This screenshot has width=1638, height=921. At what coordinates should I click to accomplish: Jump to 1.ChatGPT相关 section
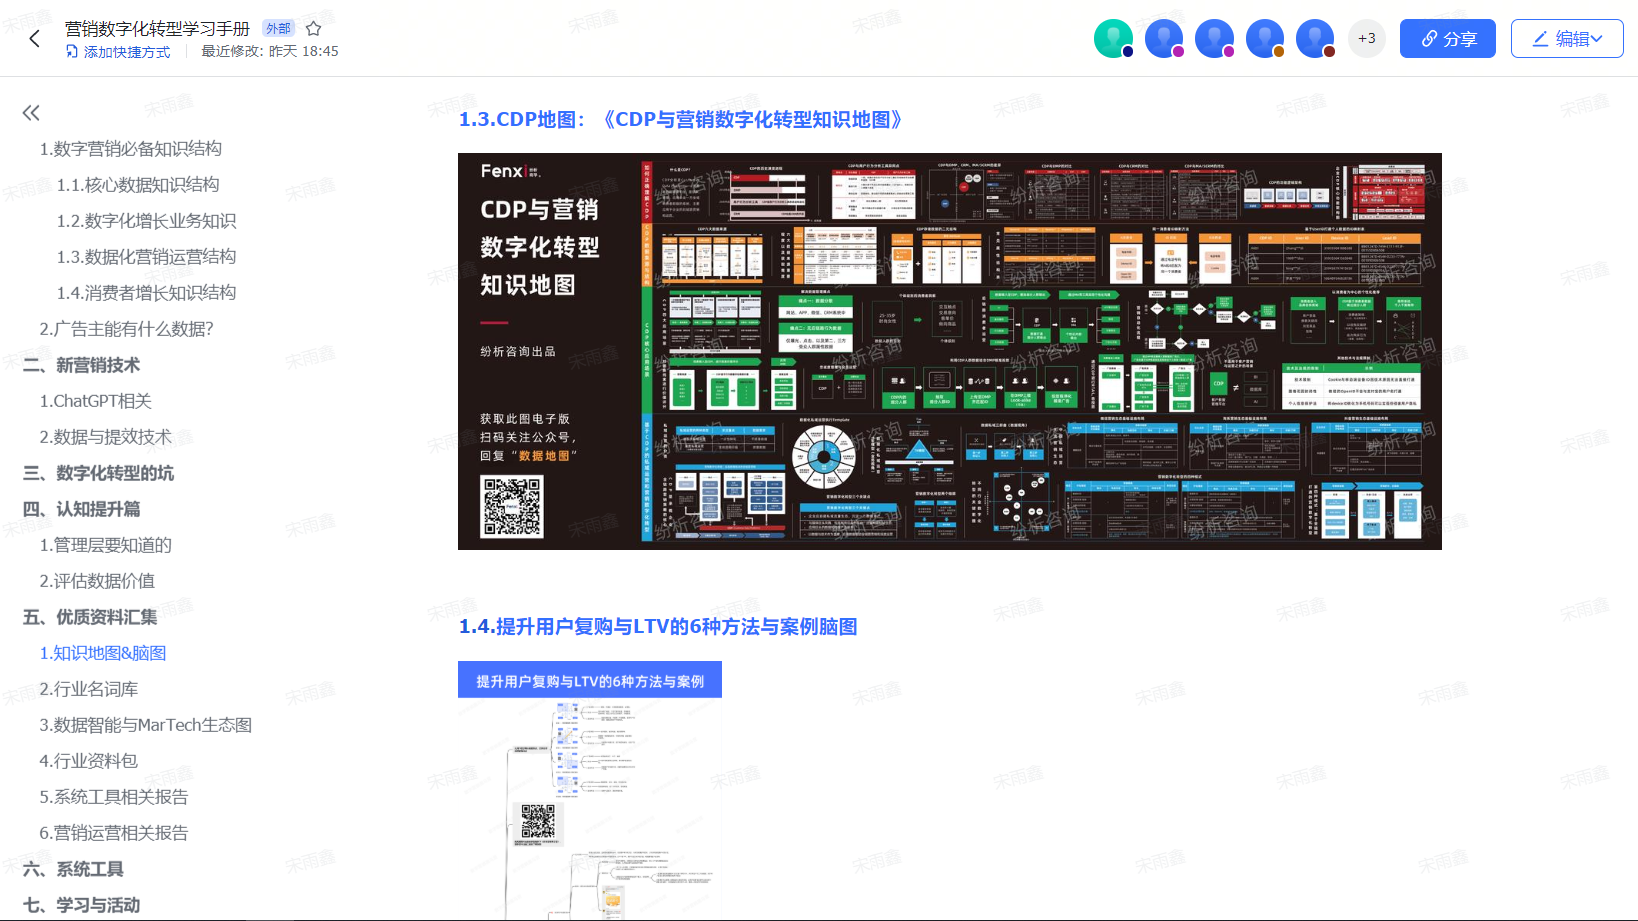click(95, 401)
